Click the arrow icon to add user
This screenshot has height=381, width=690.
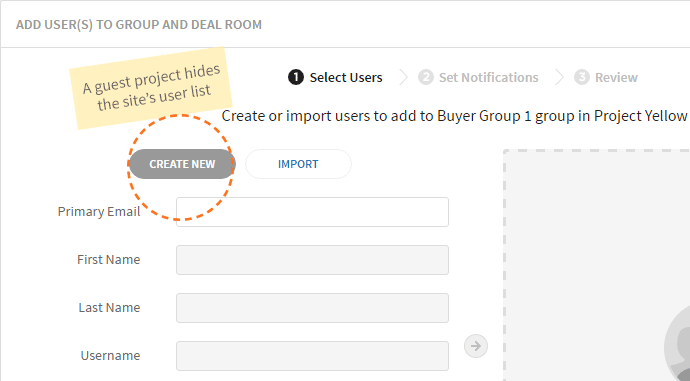pyautogui.click(x=476, y=346)
